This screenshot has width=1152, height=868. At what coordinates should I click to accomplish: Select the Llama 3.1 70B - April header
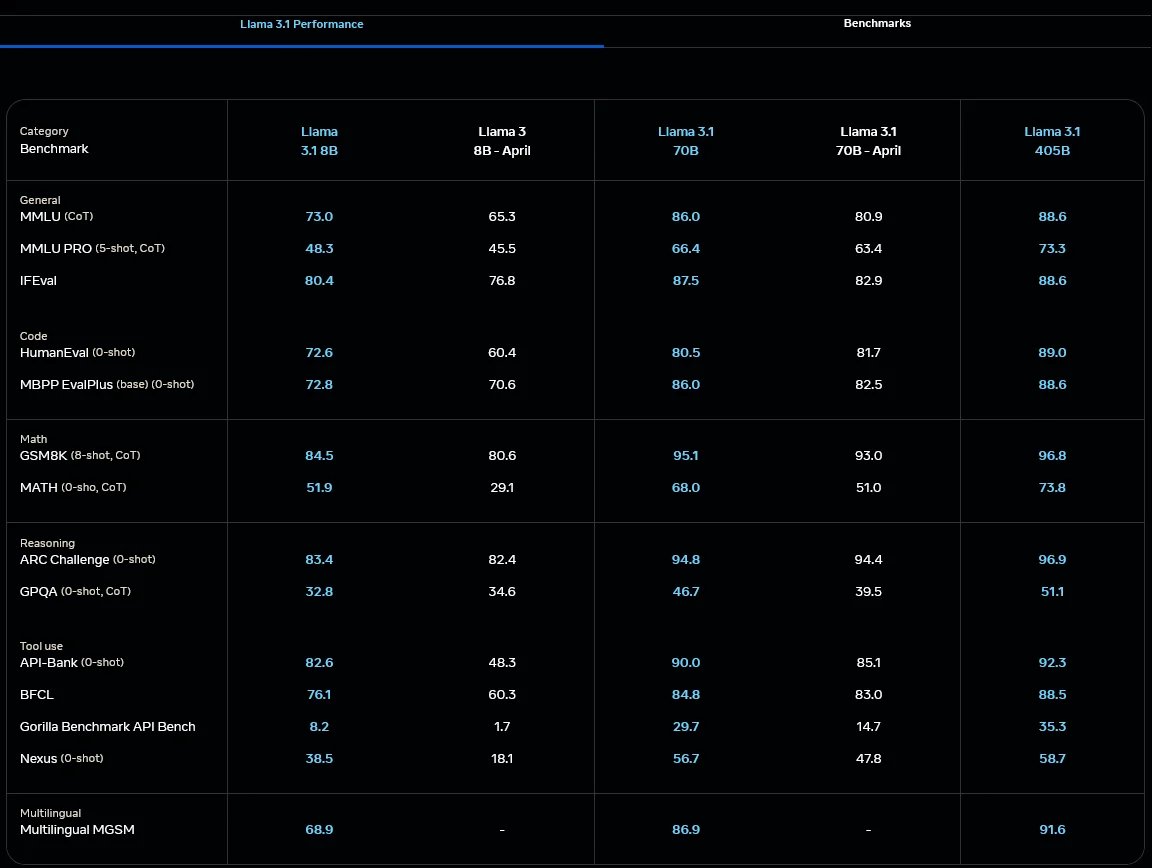tap(868, 141)
